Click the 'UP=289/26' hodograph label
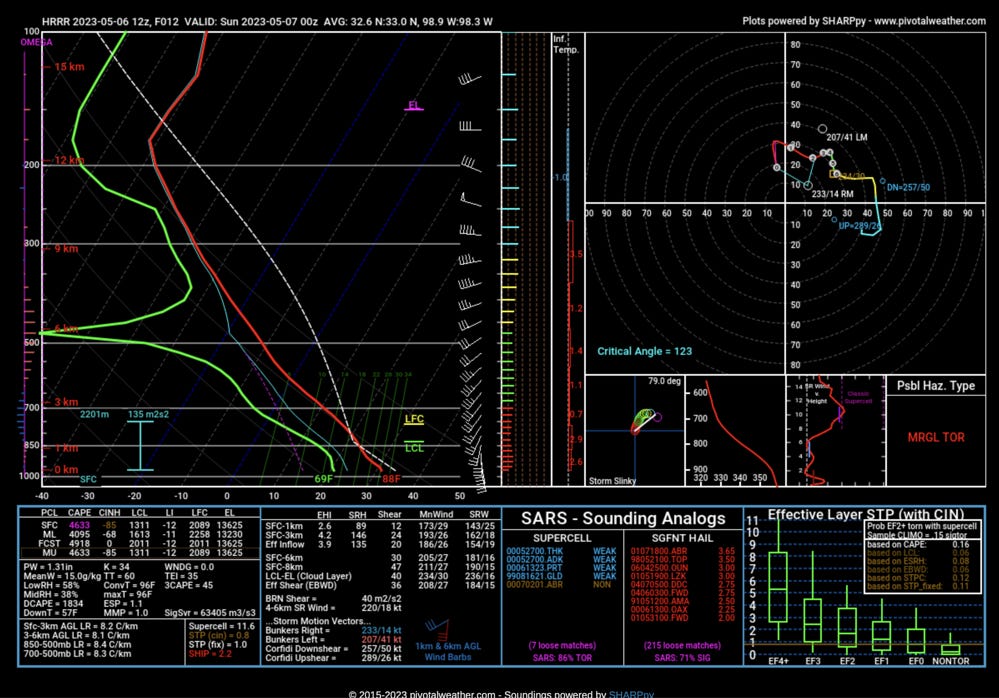Image resolution: width=999 pixels, height=698 pixels. pos(860,225)
